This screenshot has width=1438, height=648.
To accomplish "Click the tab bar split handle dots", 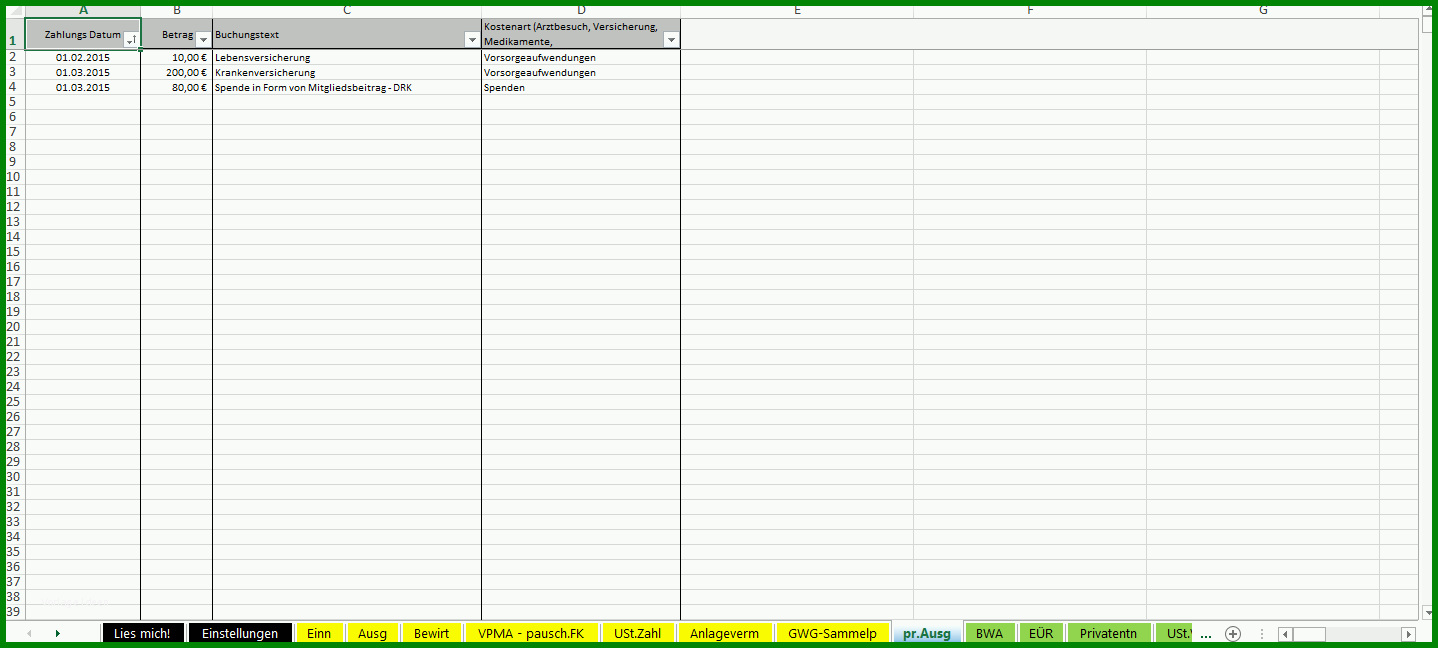I will click(1262, 634).
